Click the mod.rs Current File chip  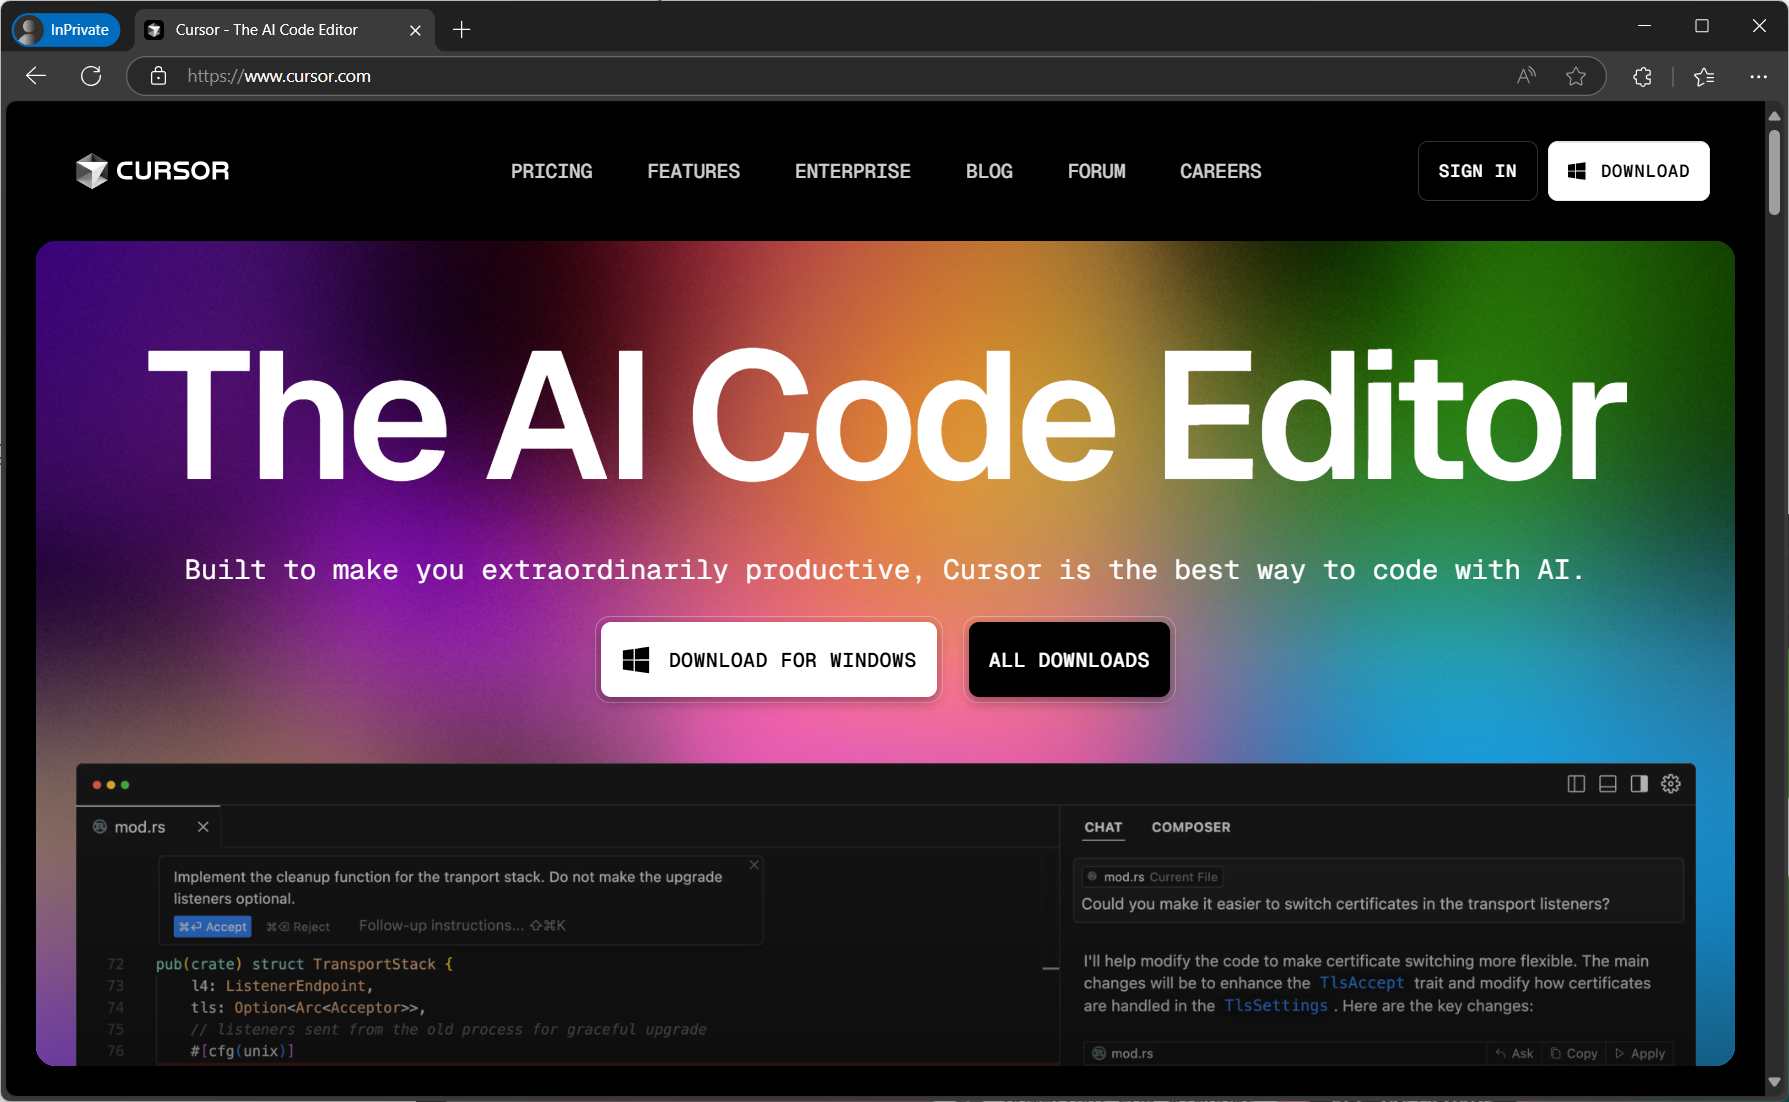1153,877
